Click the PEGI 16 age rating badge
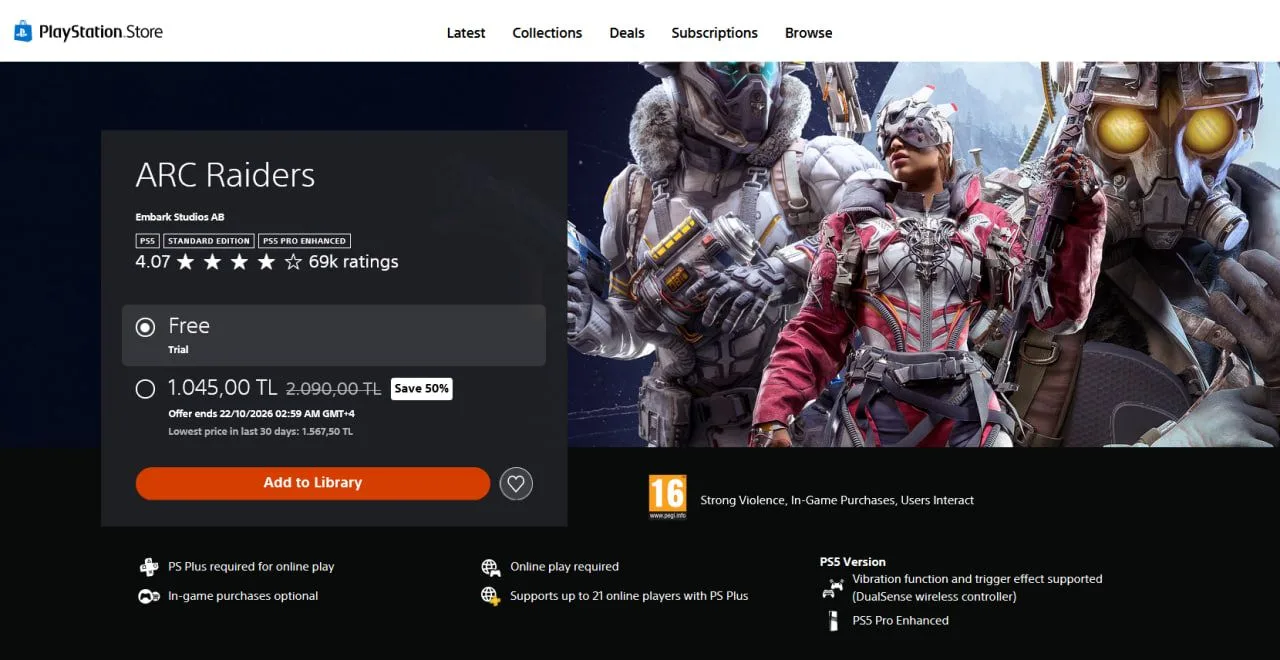 pyautogui.click(x=667, y=497)
